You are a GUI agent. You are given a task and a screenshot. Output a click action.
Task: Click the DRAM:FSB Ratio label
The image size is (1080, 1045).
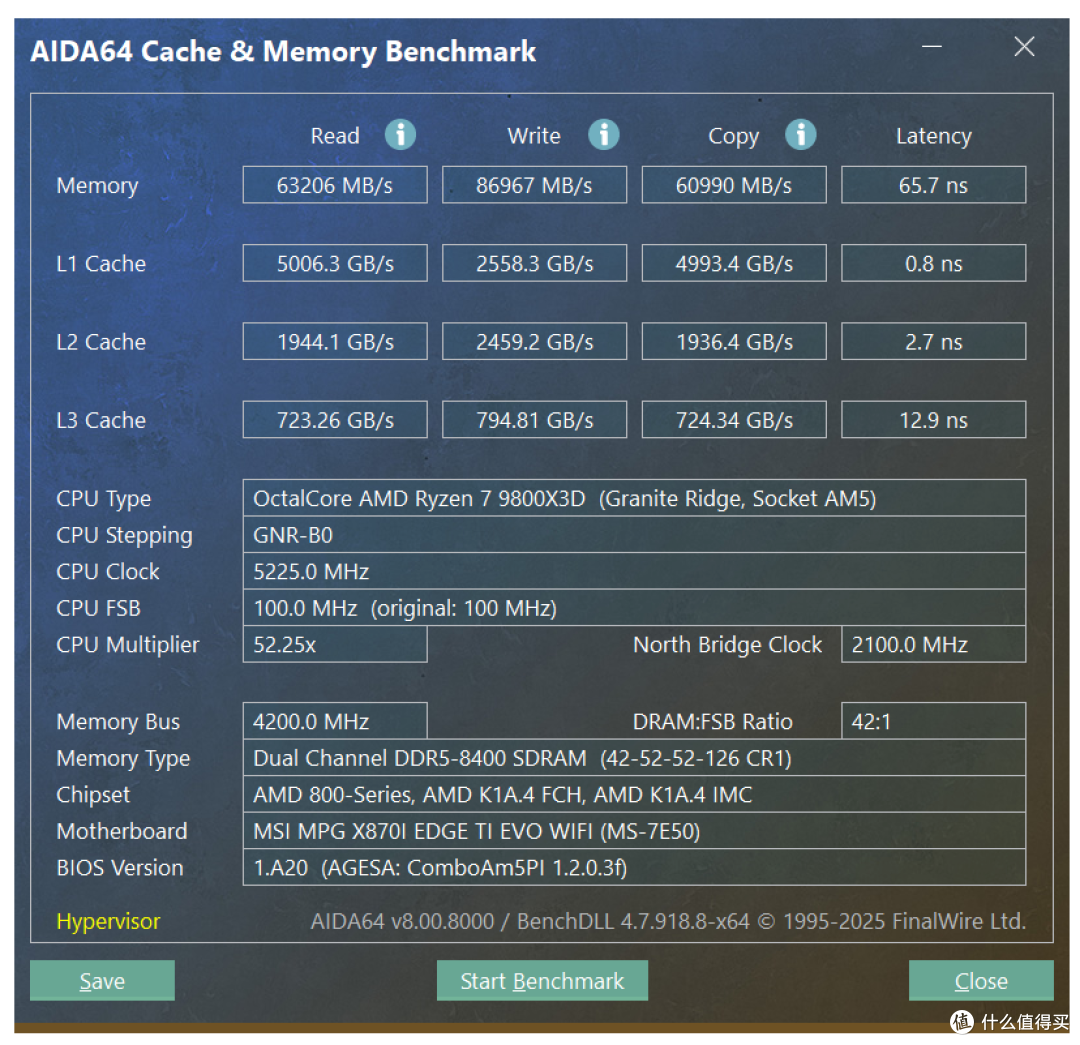pos(713,721)
